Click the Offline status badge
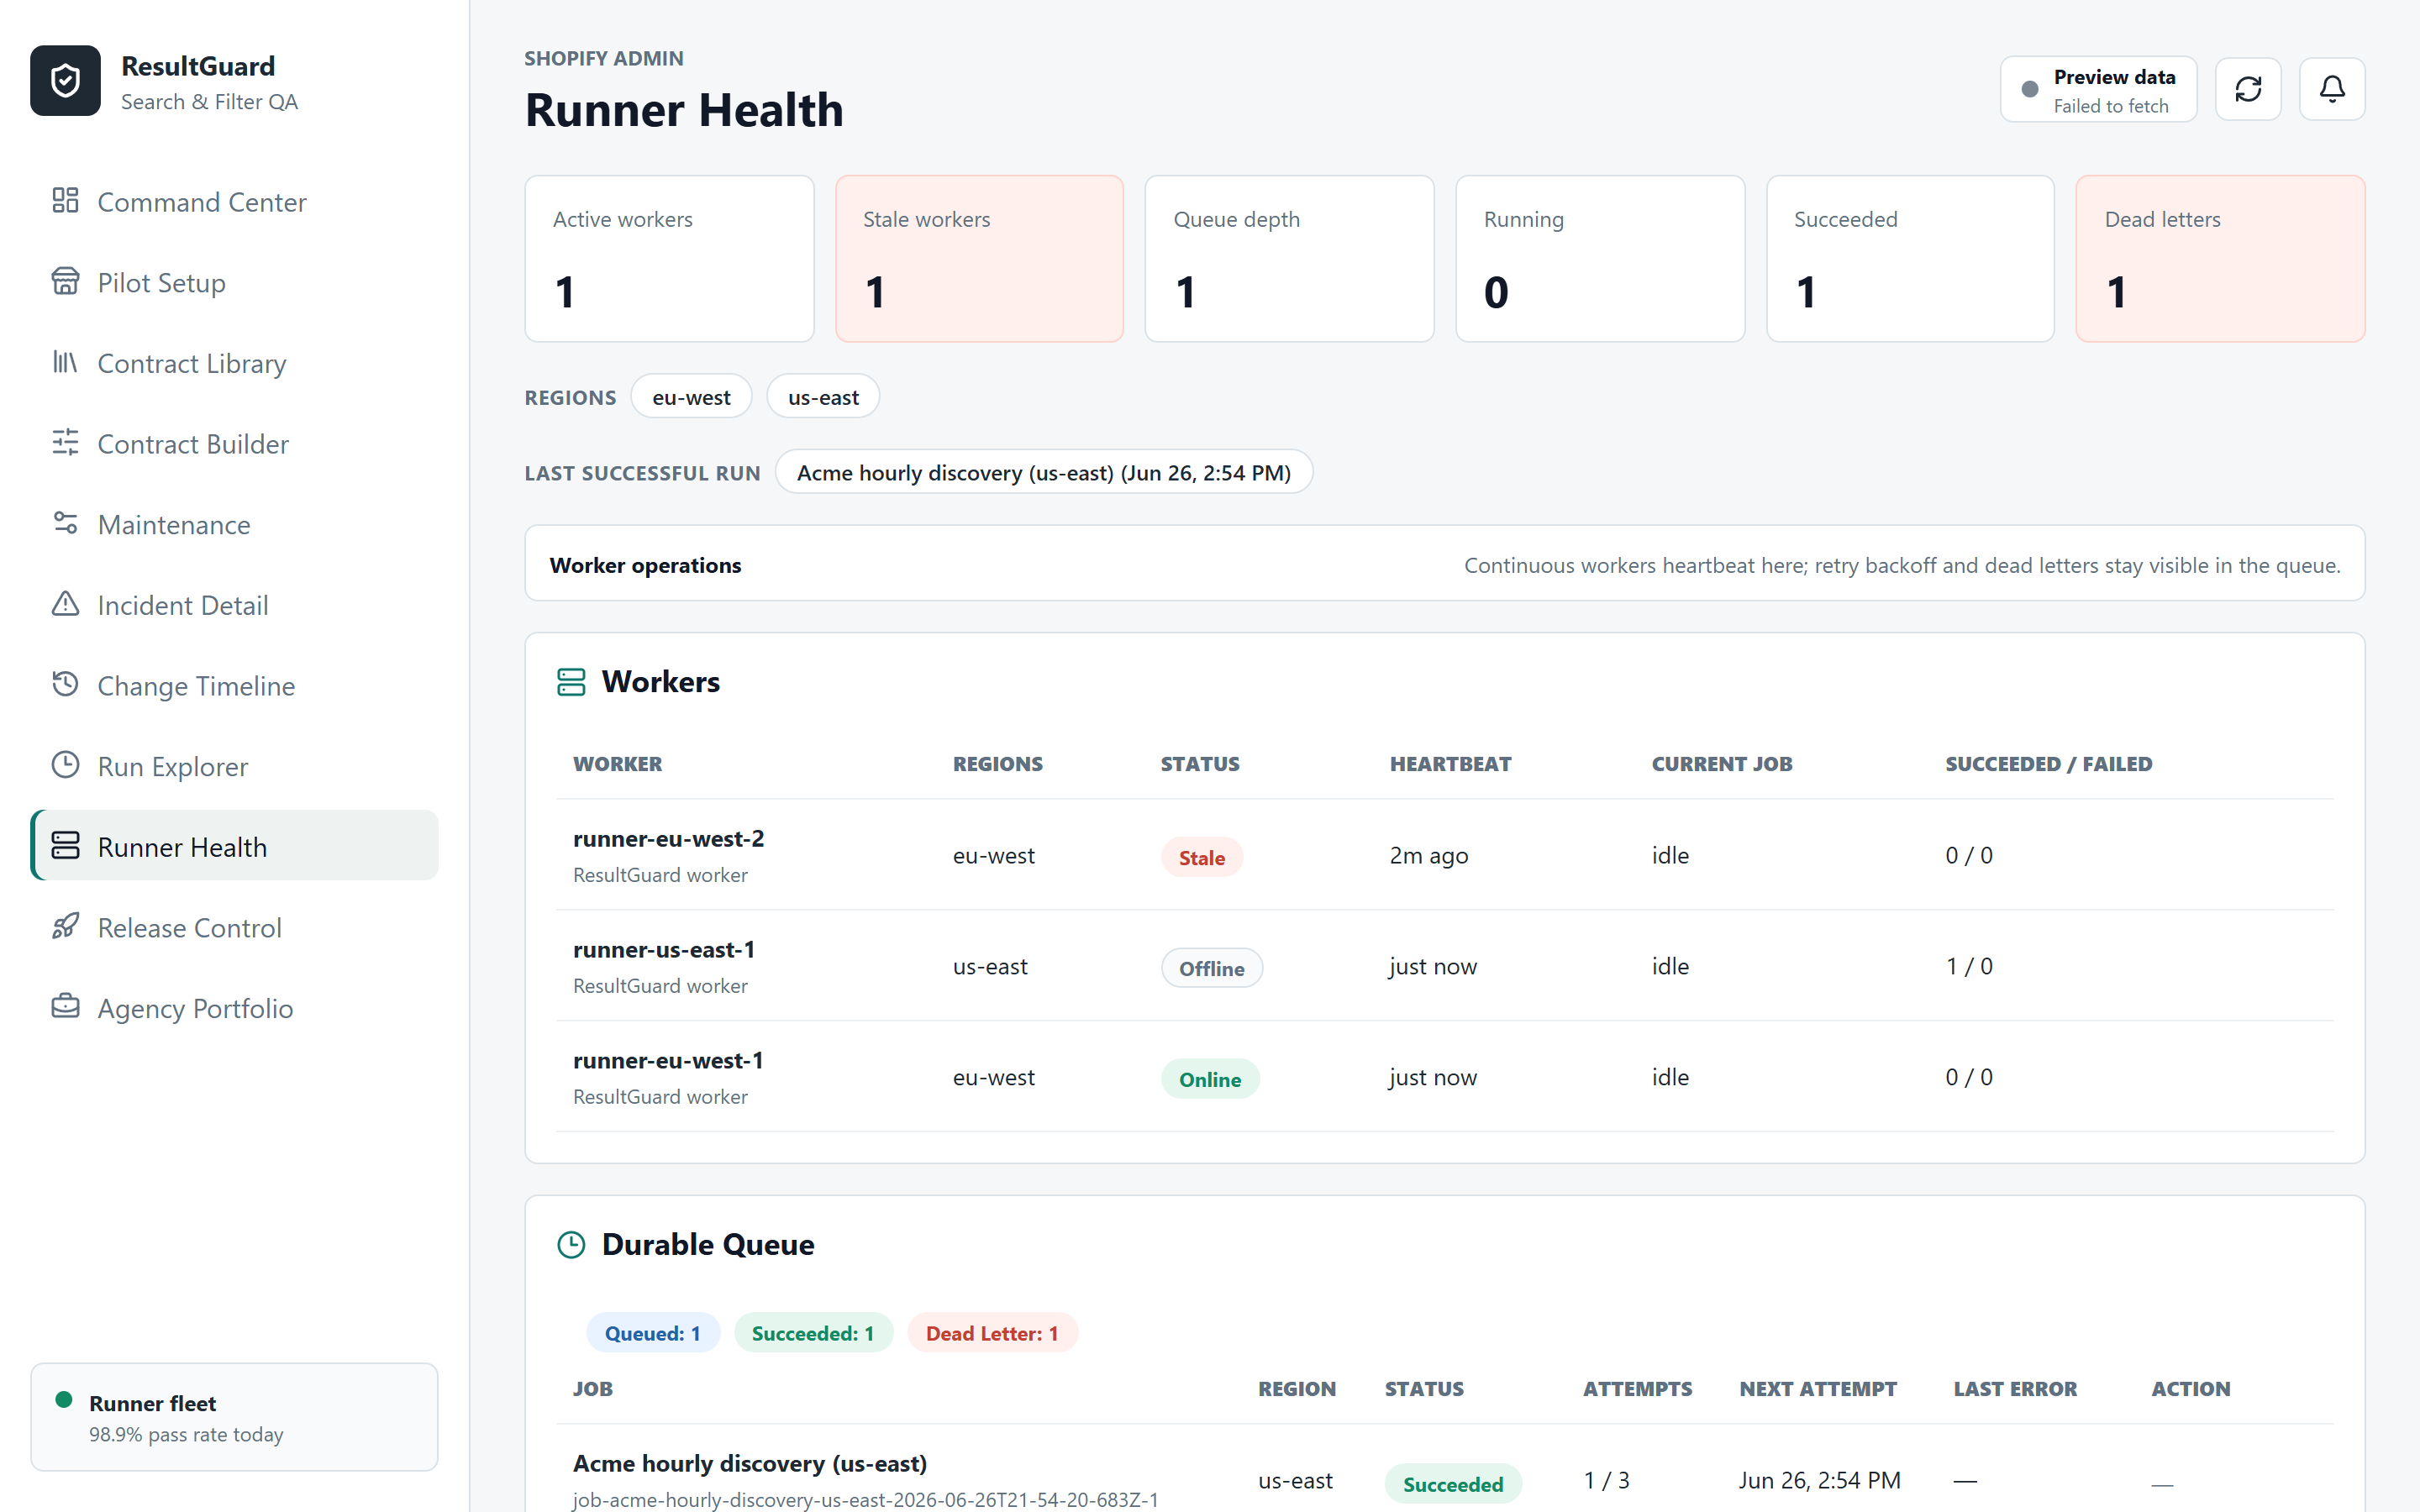This screenshot has width=2420, height=1512. click(x=1211, y=968)
